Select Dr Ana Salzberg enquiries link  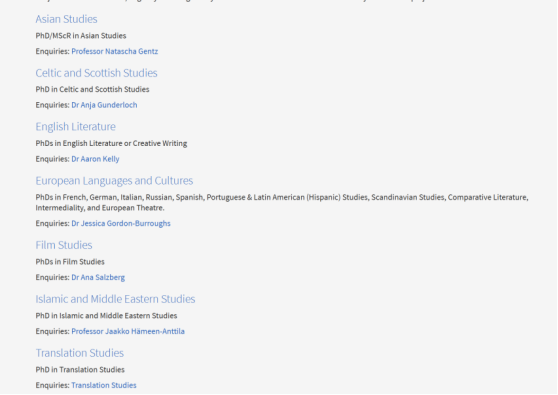98,277
